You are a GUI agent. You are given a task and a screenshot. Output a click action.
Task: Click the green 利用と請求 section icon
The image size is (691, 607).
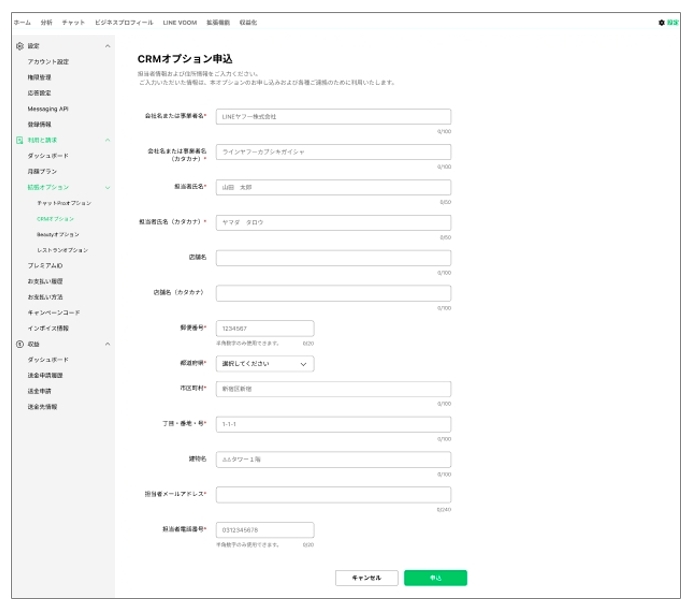[19, 140]
